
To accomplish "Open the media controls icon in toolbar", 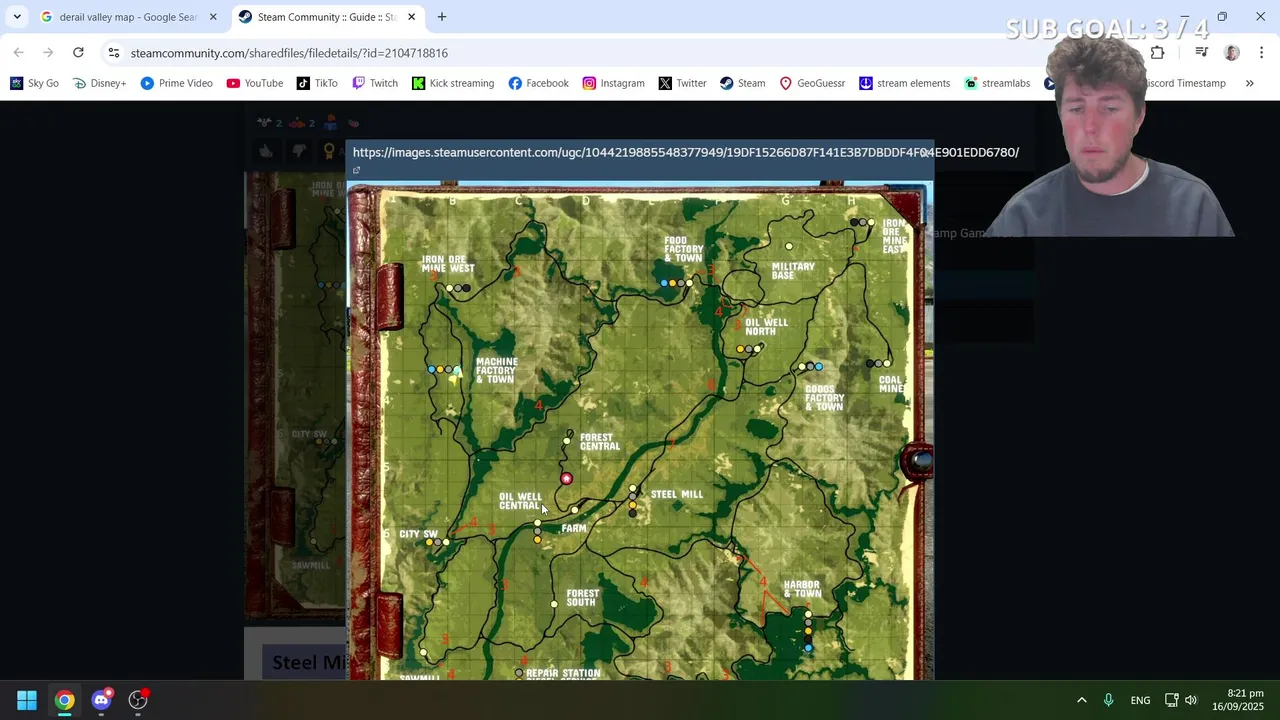I will [1201, 53].
